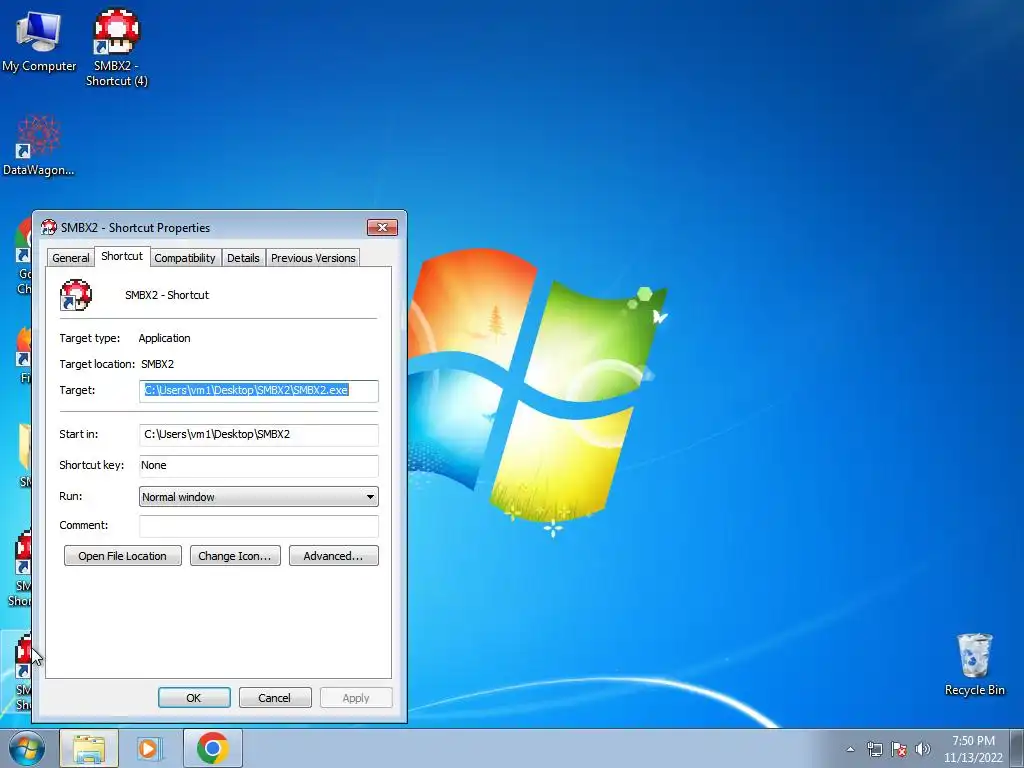Select the DataWagon desktop shortcut
Screen dimensions: 1024x768
coord(39,146)
